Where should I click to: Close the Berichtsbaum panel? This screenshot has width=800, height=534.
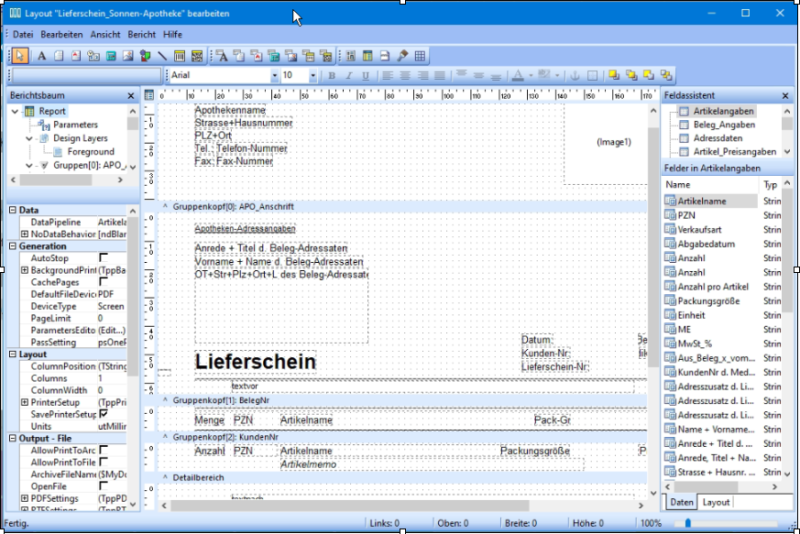click(129, 95)
